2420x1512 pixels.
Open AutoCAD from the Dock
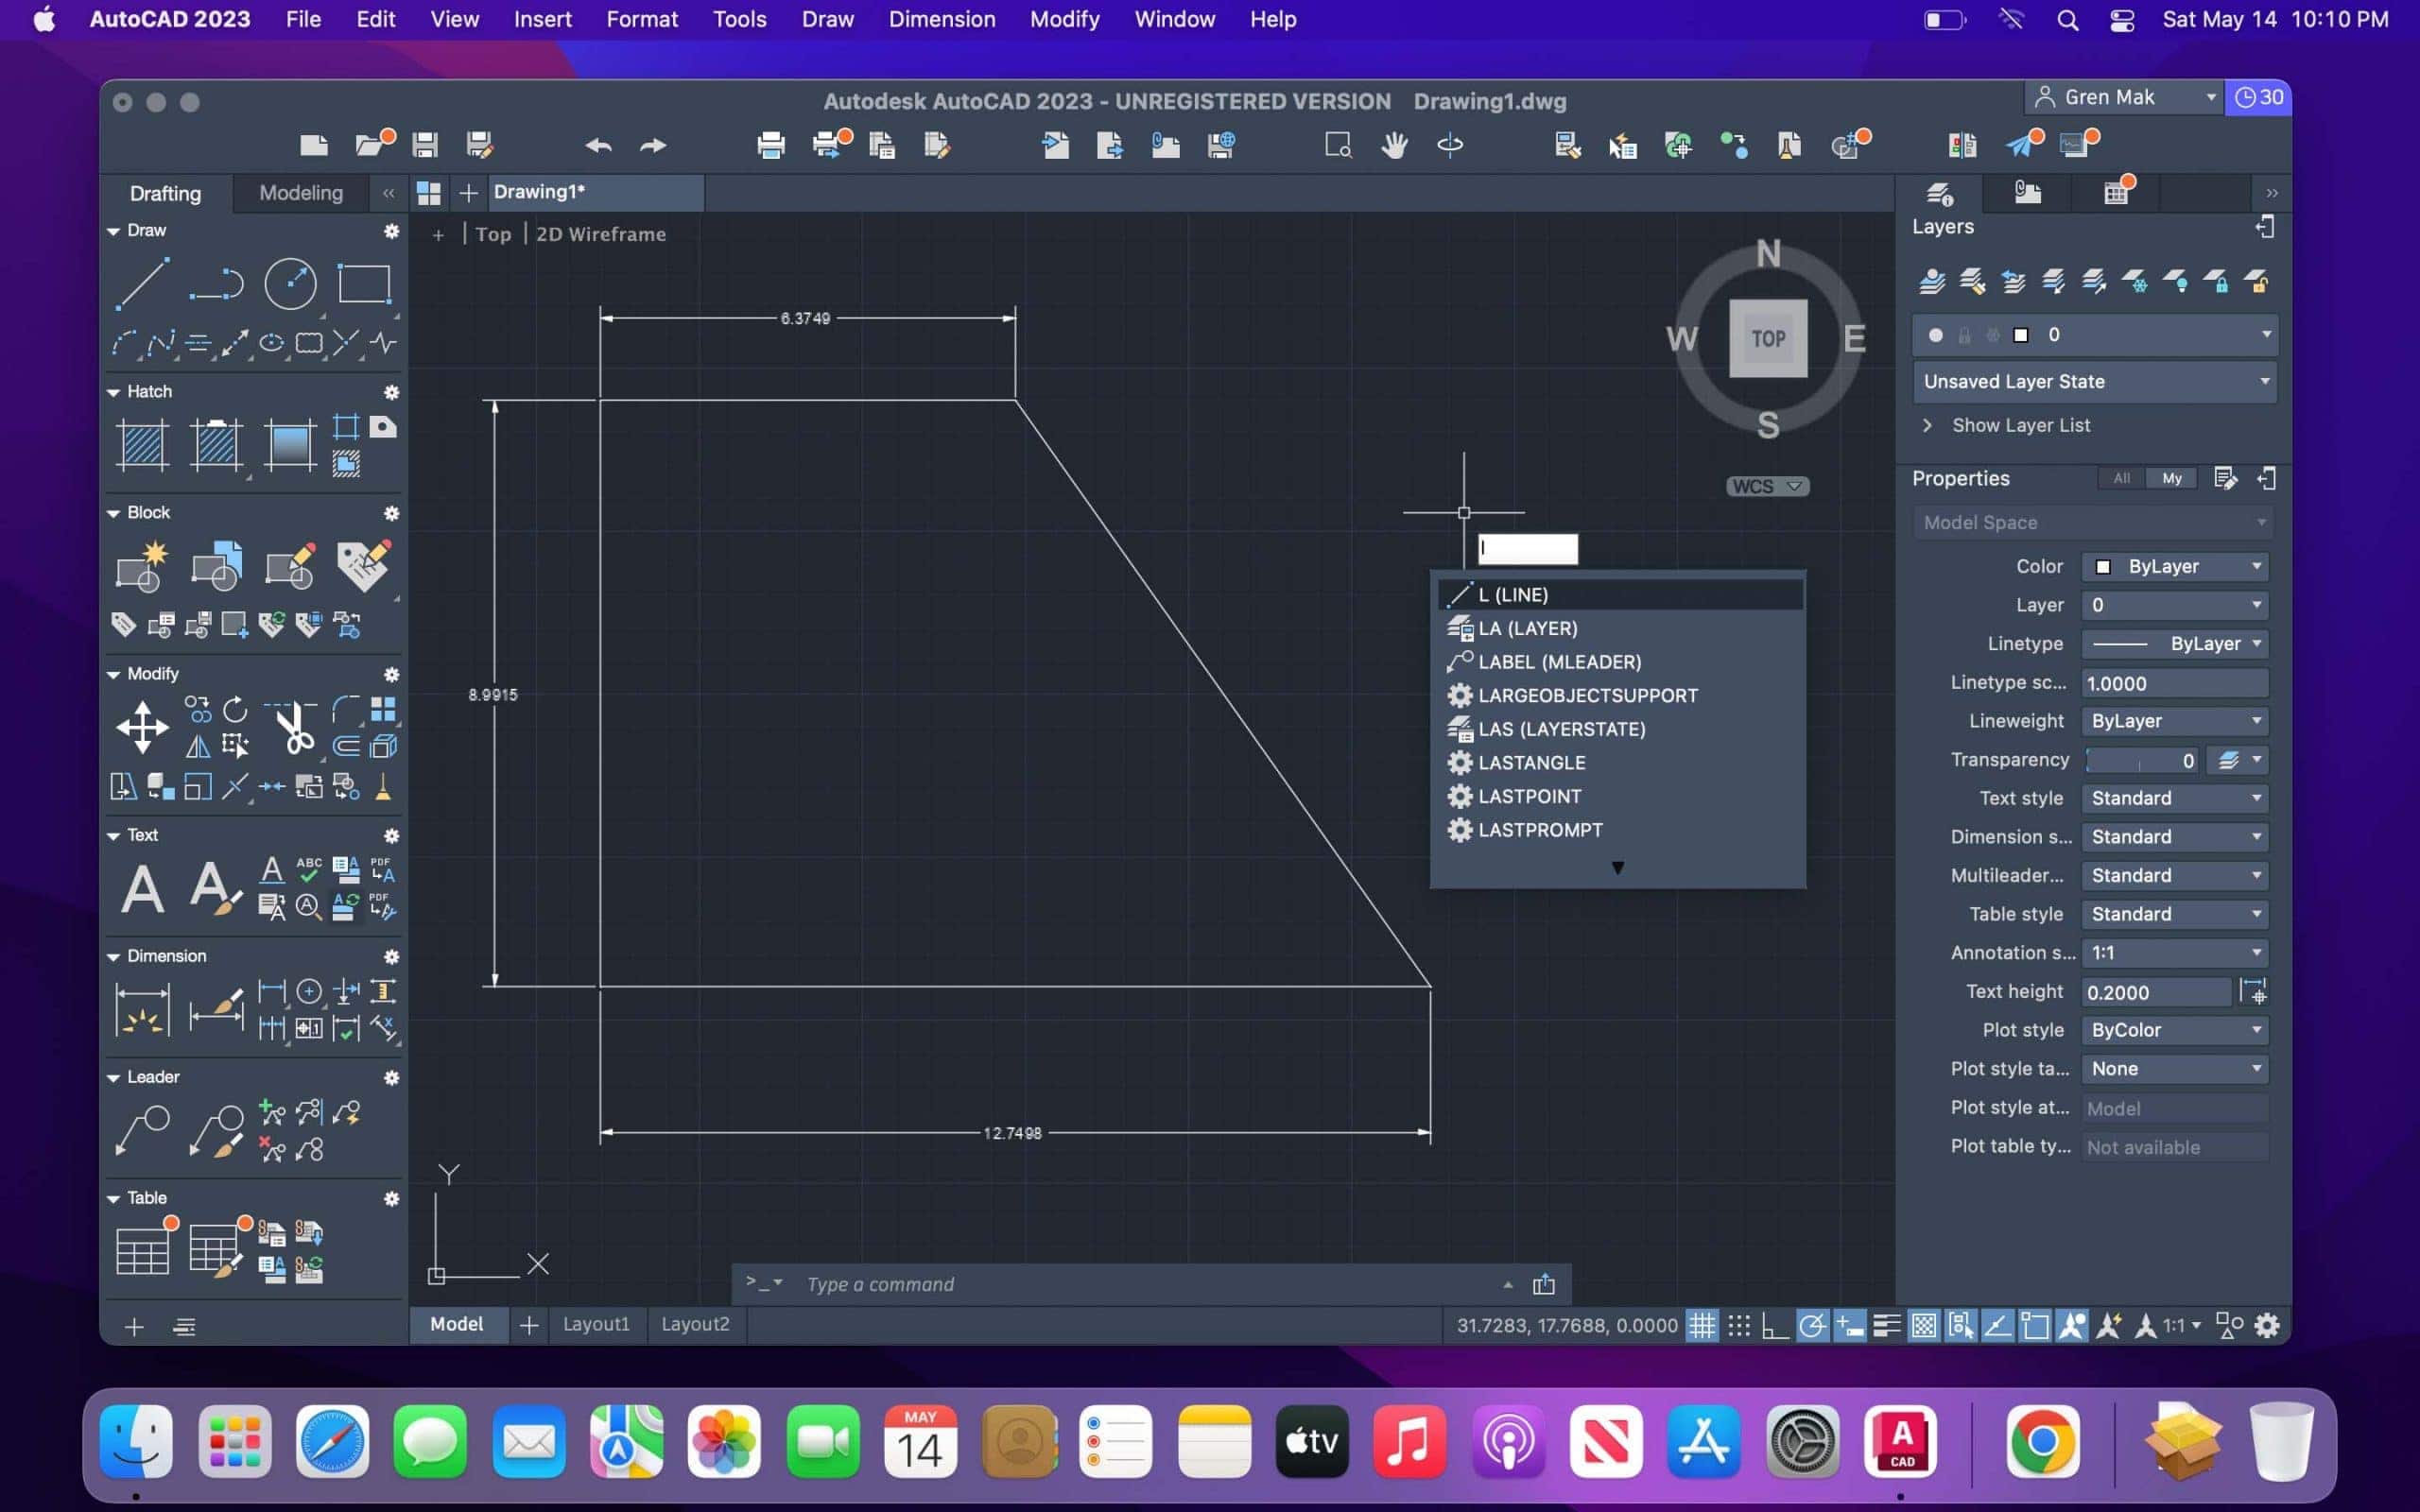1900,1441
